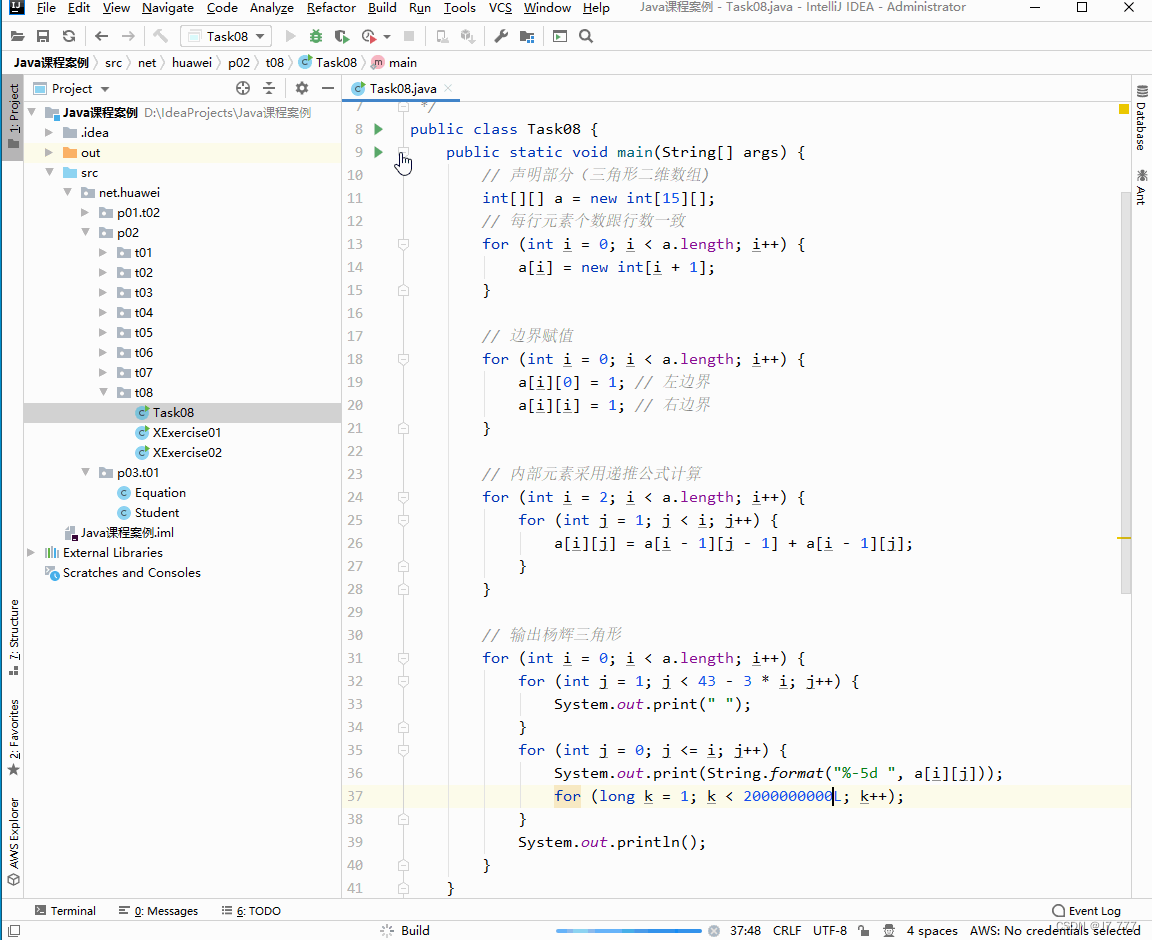
Task: Open Settings with the wrench icon
Action: (x=501, y=36)
